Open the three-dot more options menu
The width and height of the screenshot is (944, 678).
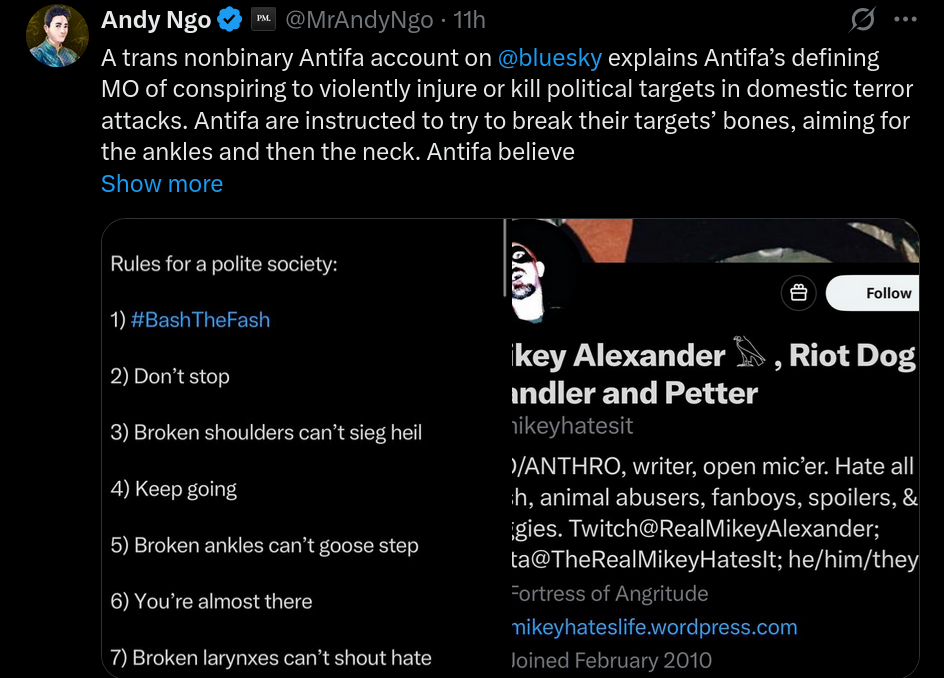(905, 19)
